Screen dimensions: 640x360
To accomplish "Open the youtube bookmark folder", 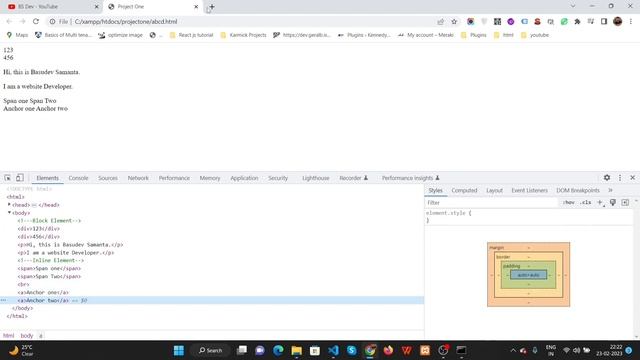I will click(535, 35).
